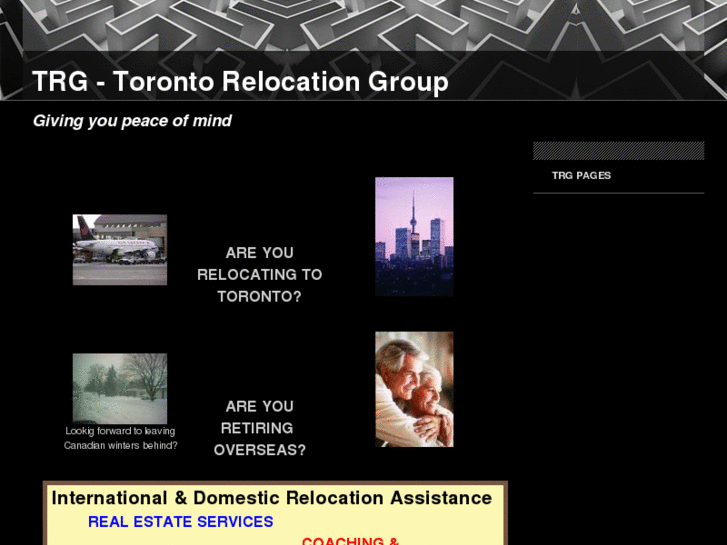Click the Giving you peace of mind tagline

[132, 121]
